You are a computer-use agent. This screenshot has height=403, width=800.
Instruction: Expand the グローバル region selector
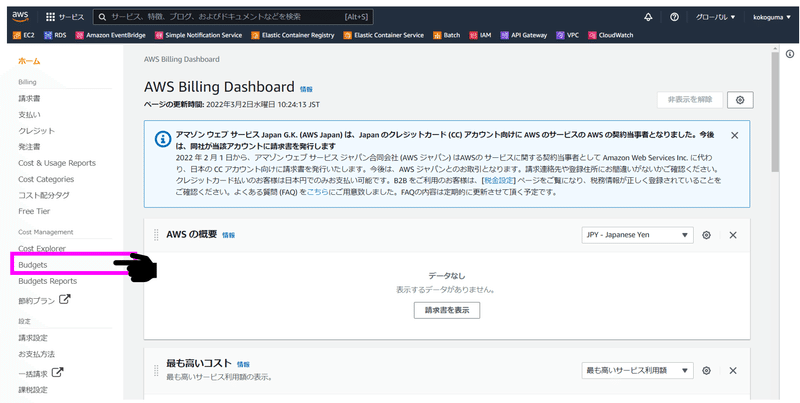coord(716,17)
